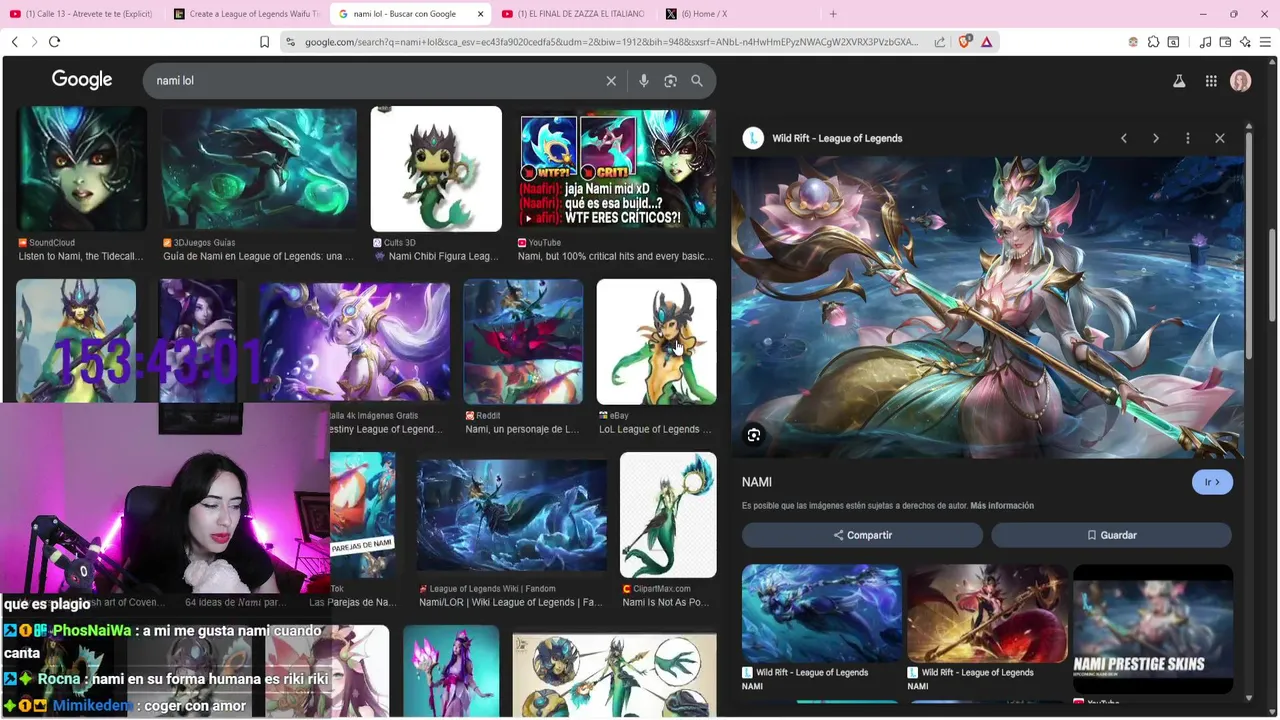Viewport: 1280px width, 720px height.
Task: Click the browser address bar URL
Action: click(x=610, y=42)
